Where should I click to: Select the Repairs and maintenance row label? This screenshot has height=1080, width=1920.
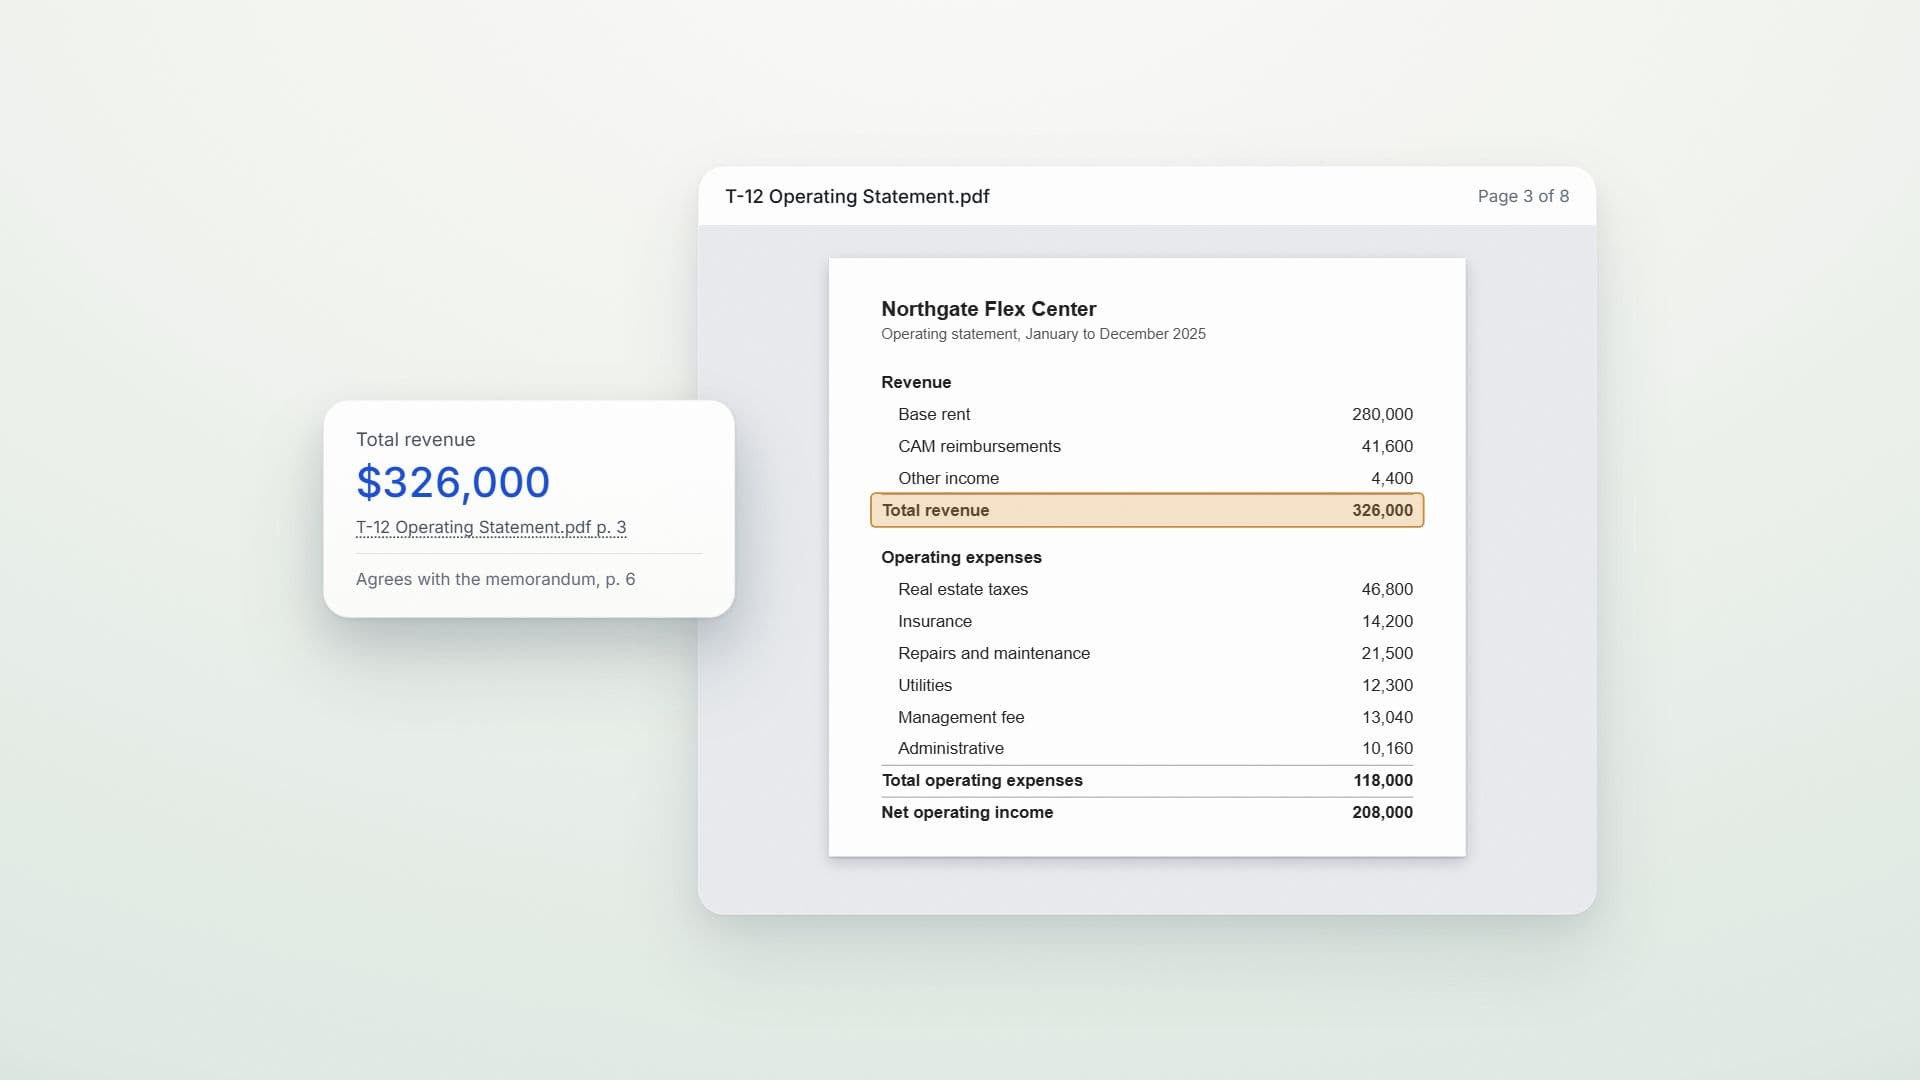tap(994, 653)
